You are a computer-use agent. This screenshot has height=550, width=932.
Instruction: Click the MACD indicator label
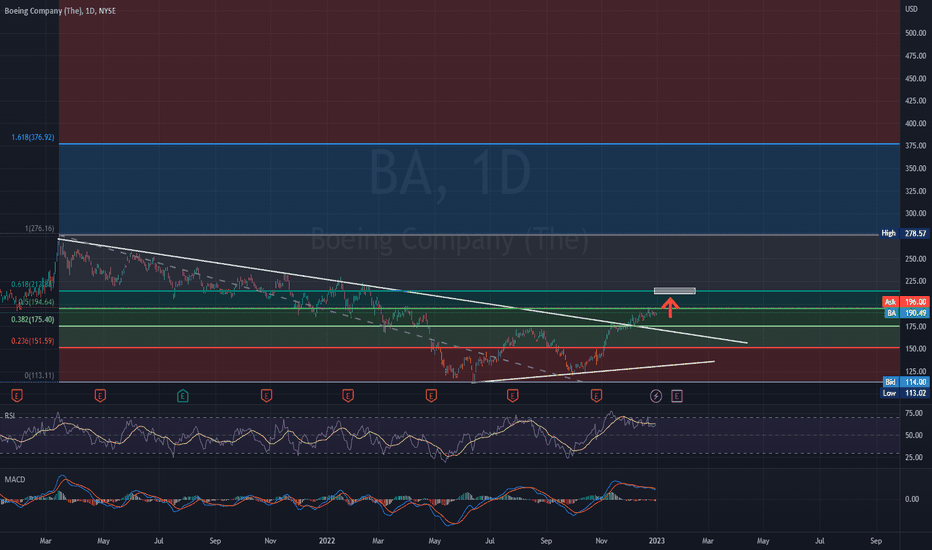[15, 479]
